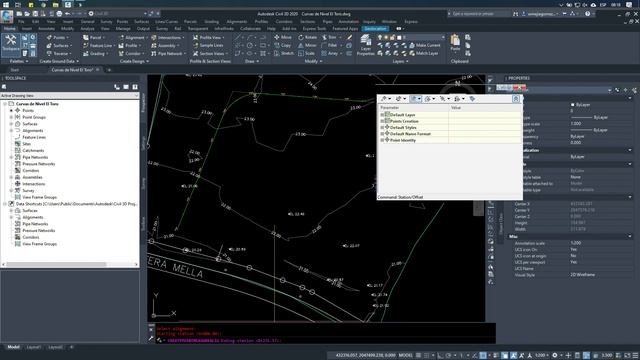This screenshot has width=640, height=360.
Task: Click the Feature Line tool
Action: point(98,45)
